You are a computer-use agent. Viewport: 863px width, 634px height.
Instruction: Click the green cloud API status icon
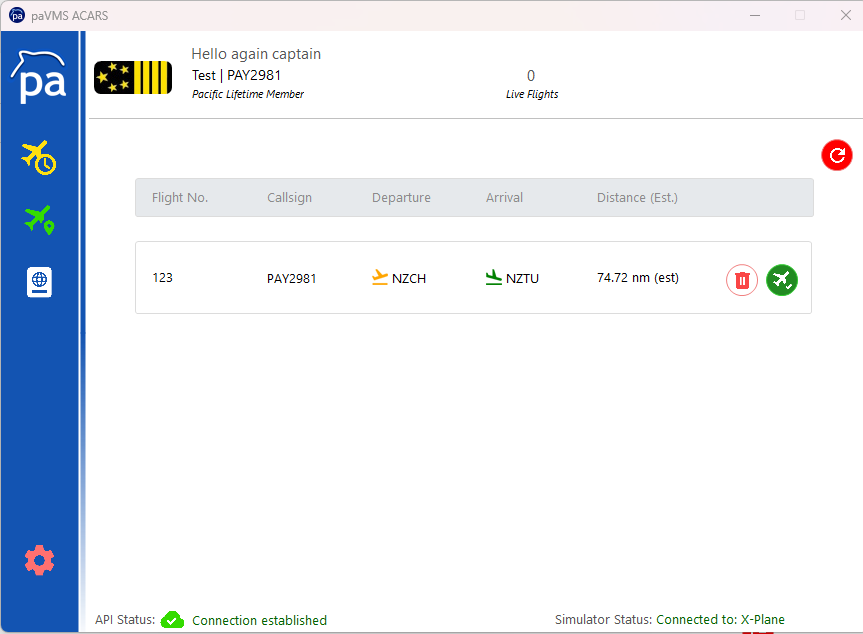coord(172,620)
